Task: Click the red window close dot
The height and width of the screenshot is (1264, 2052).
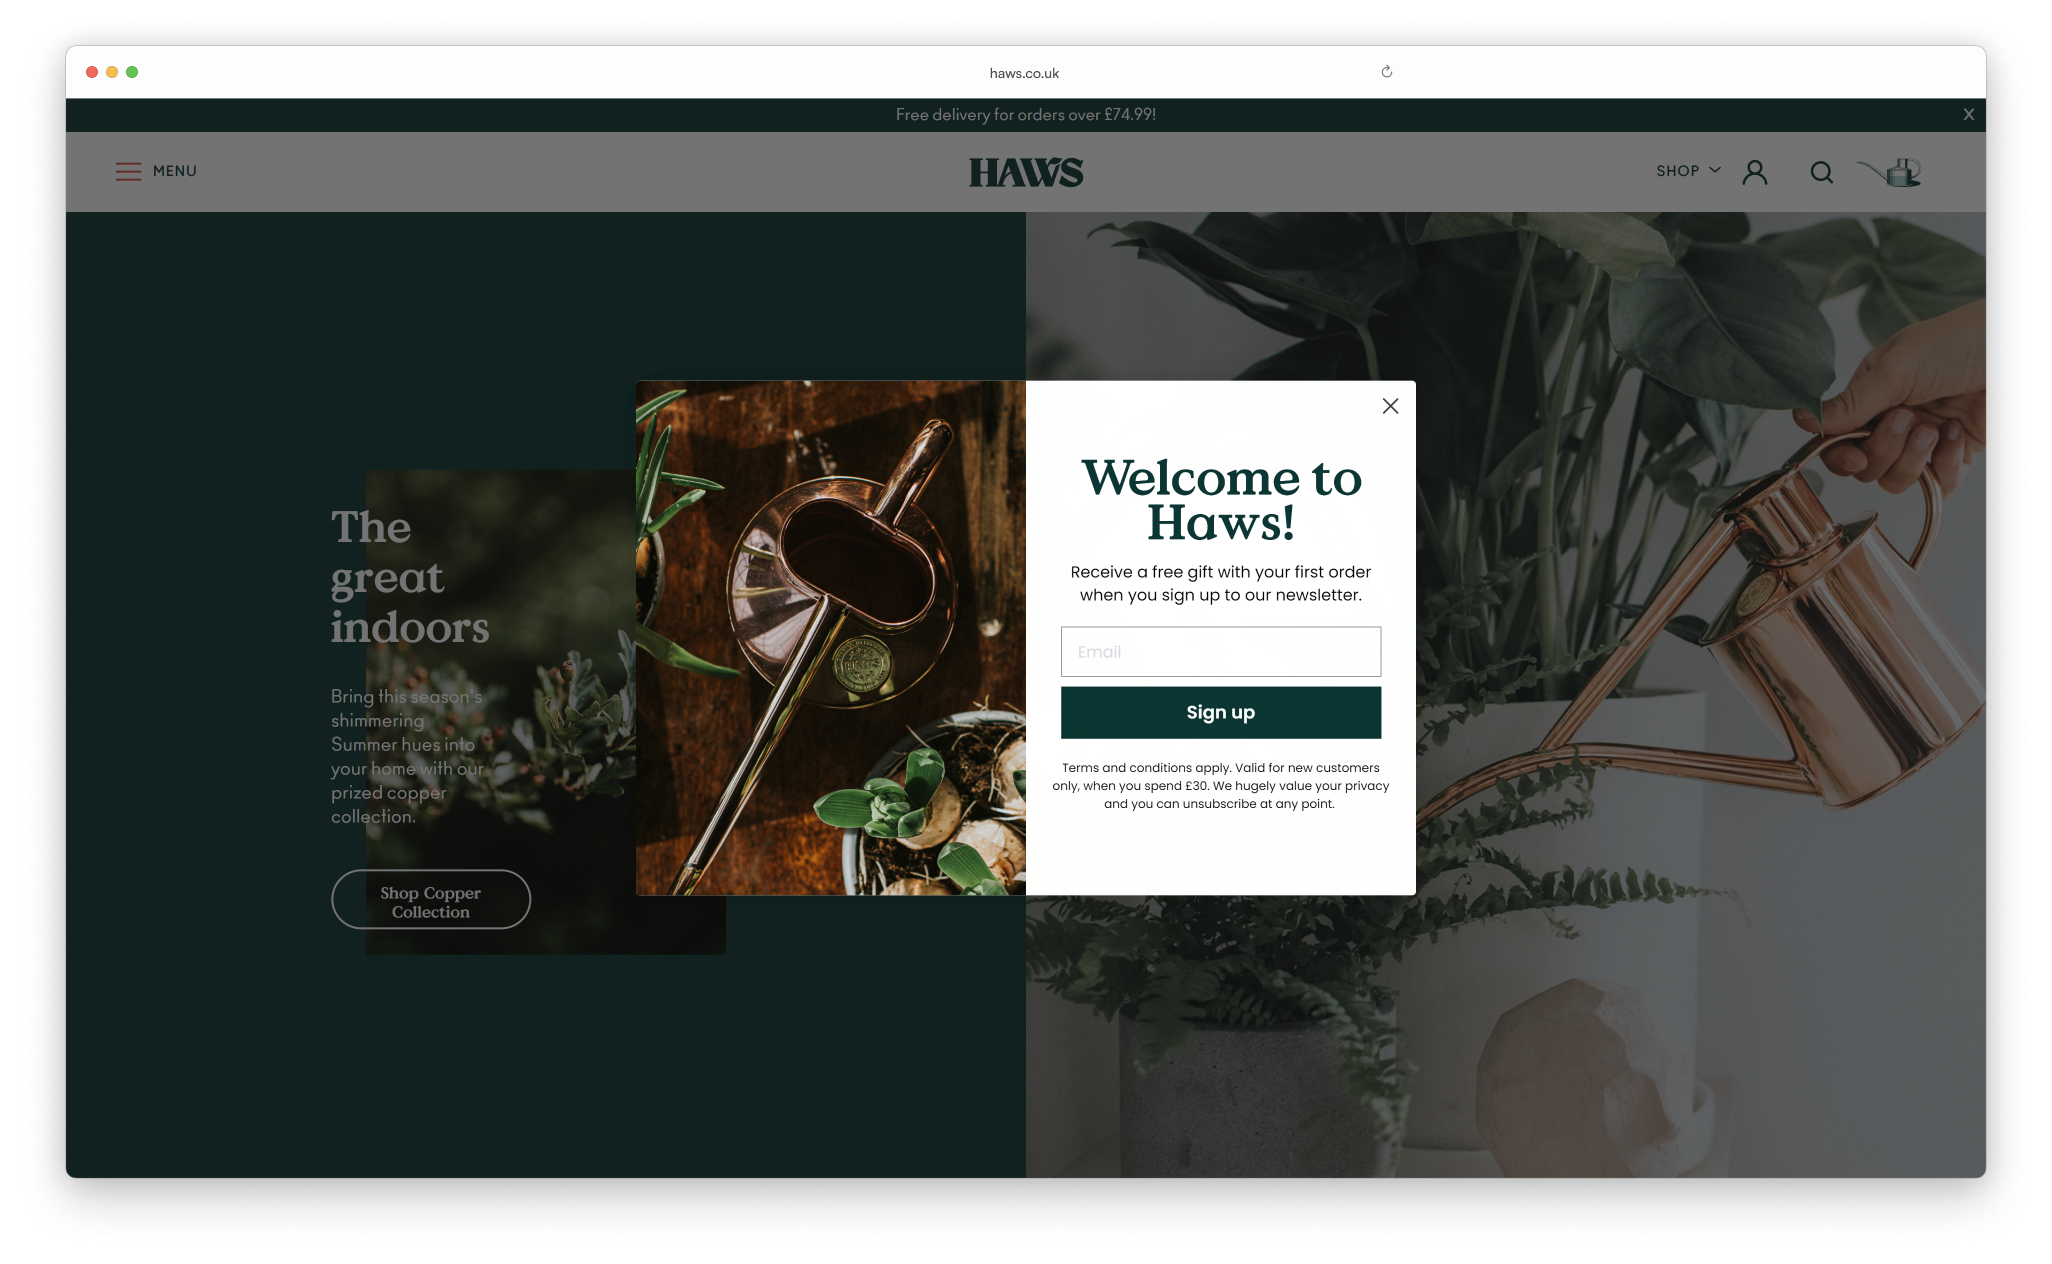Action: point(92,72)
